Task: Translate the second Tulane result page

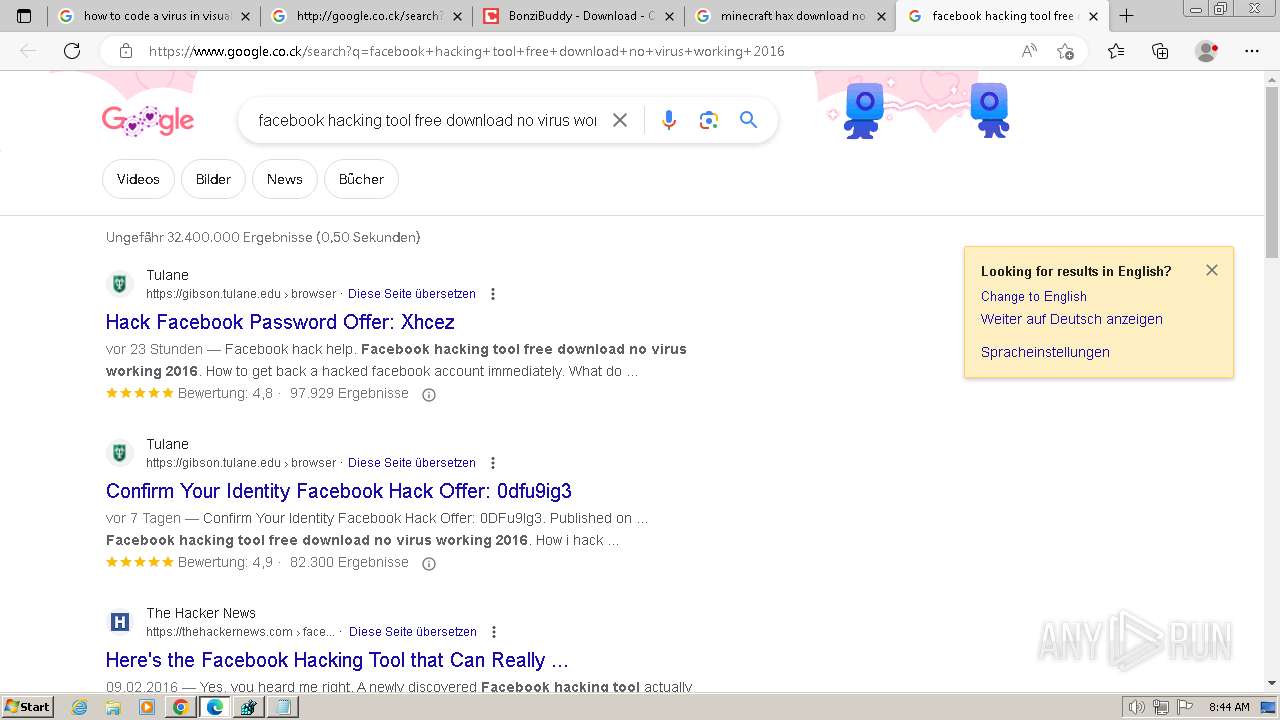Action: (412, 463)
